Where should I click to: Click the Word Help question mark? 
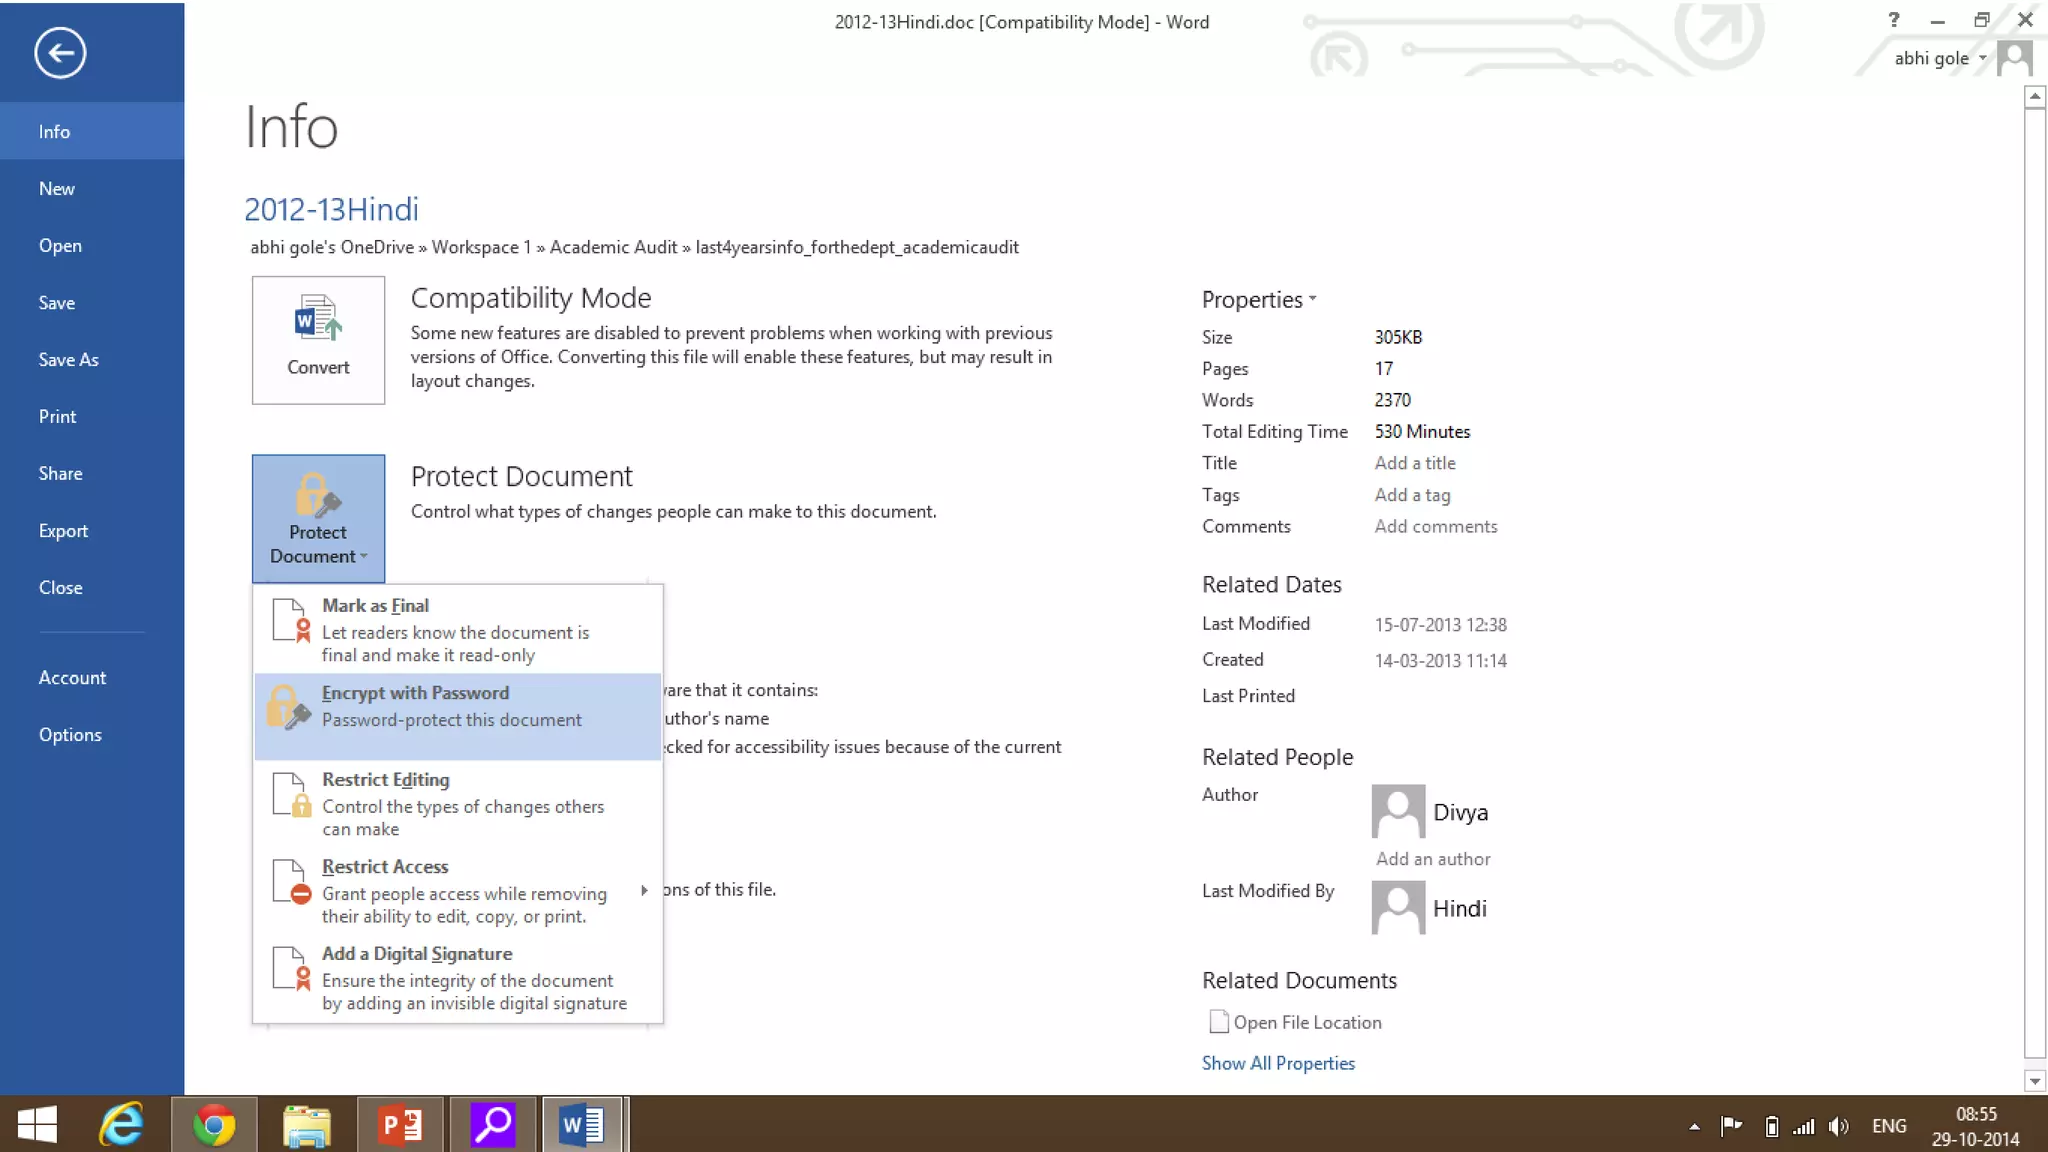[1893, 20]
